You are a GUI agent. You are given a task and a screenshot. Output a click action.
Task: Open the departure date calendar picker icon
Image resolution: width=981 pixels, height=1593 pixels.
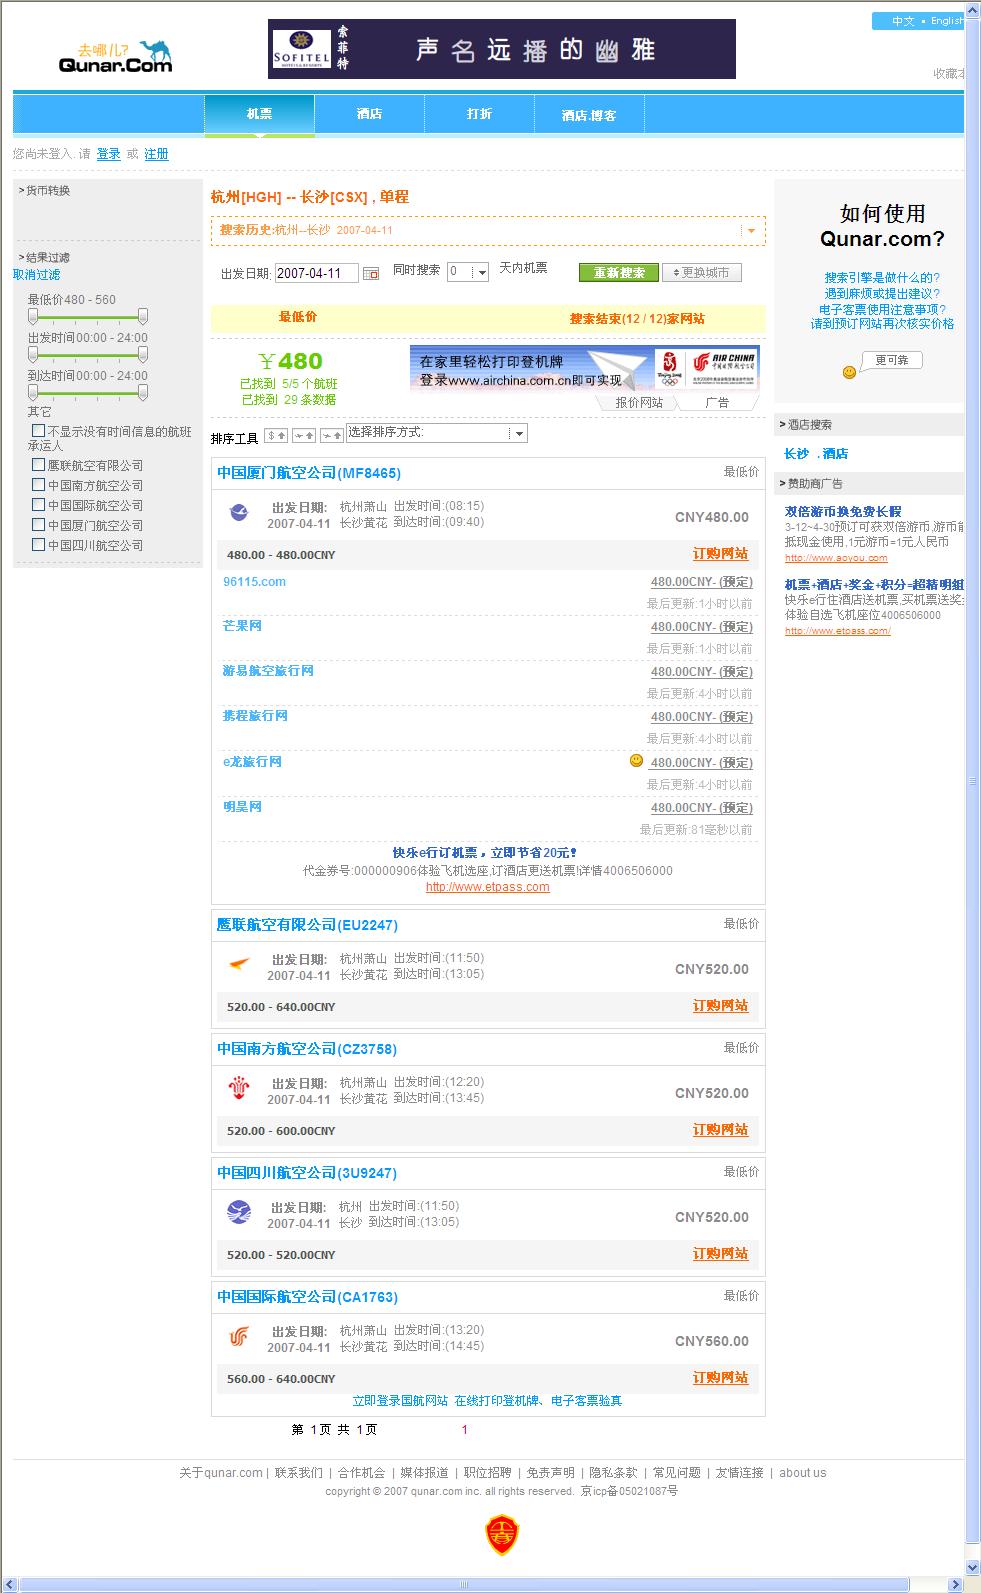coord(371,273)
